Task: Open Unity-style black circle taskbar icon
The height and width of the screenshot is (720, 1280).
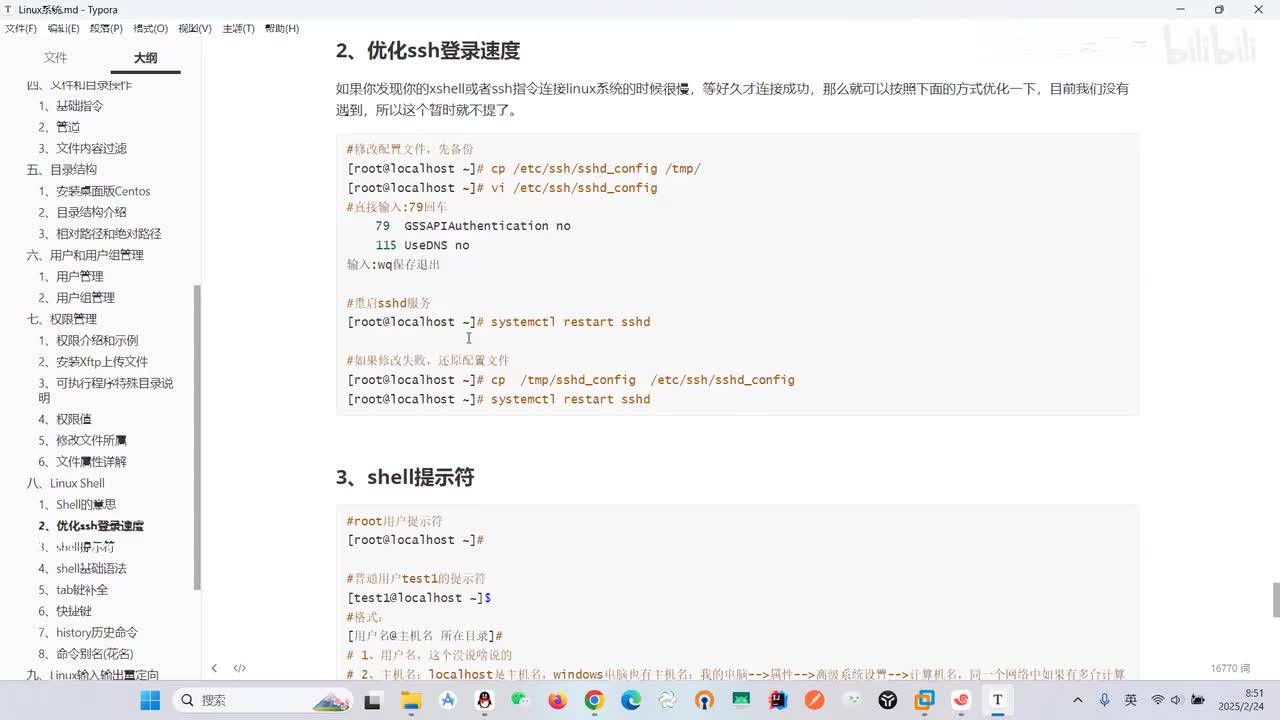Action: (887, 701)
